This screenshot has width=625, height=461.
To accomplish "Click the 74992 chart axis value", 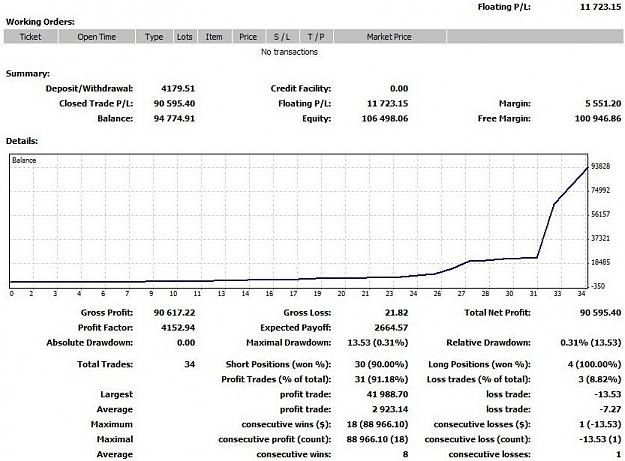I will (600, 190).
